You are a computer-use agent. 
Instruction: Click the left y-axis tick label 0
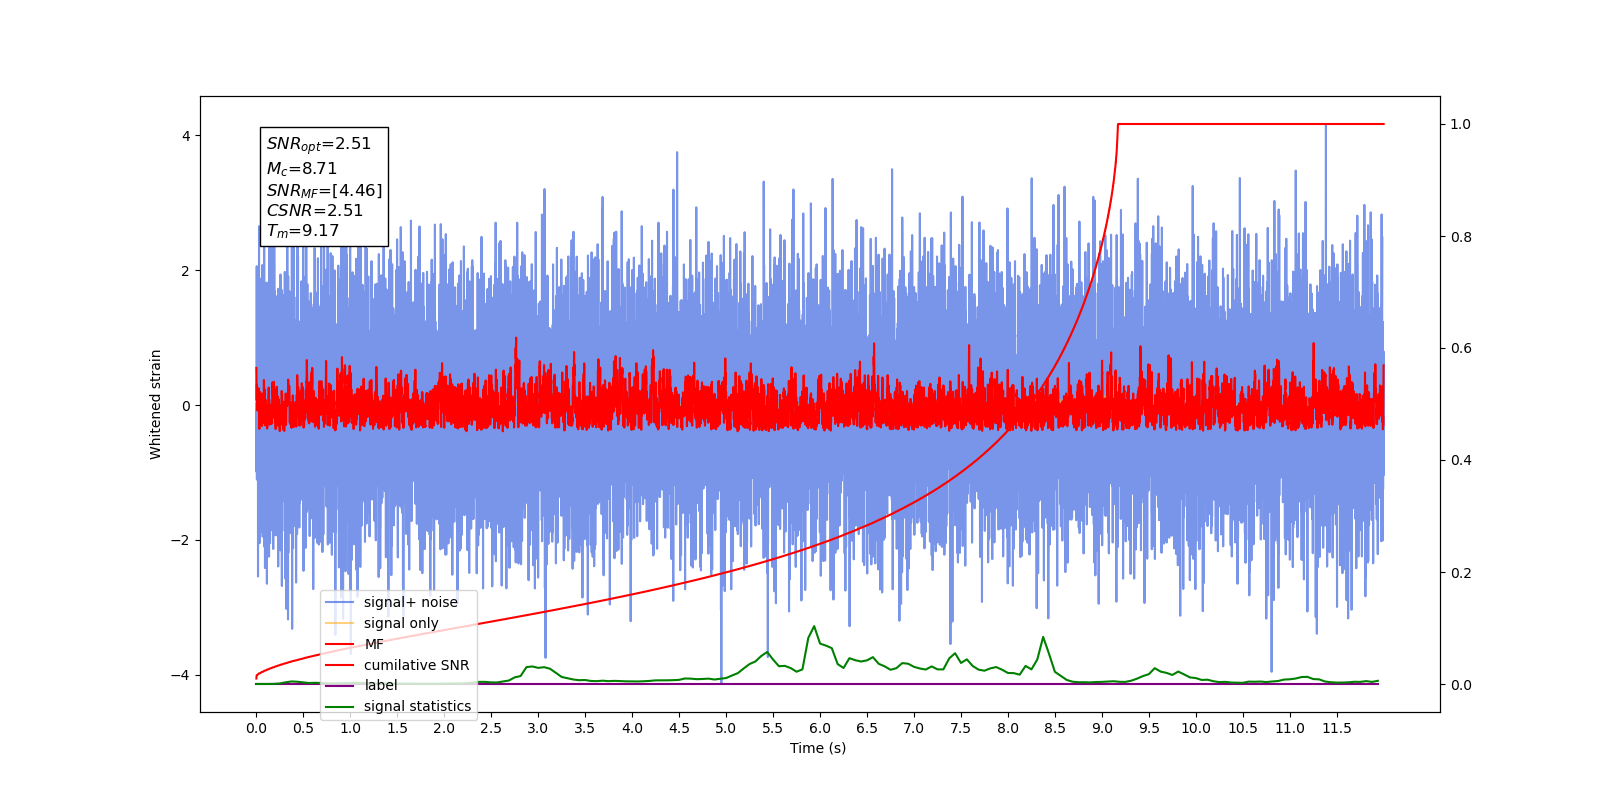click(x=185, y=405)
